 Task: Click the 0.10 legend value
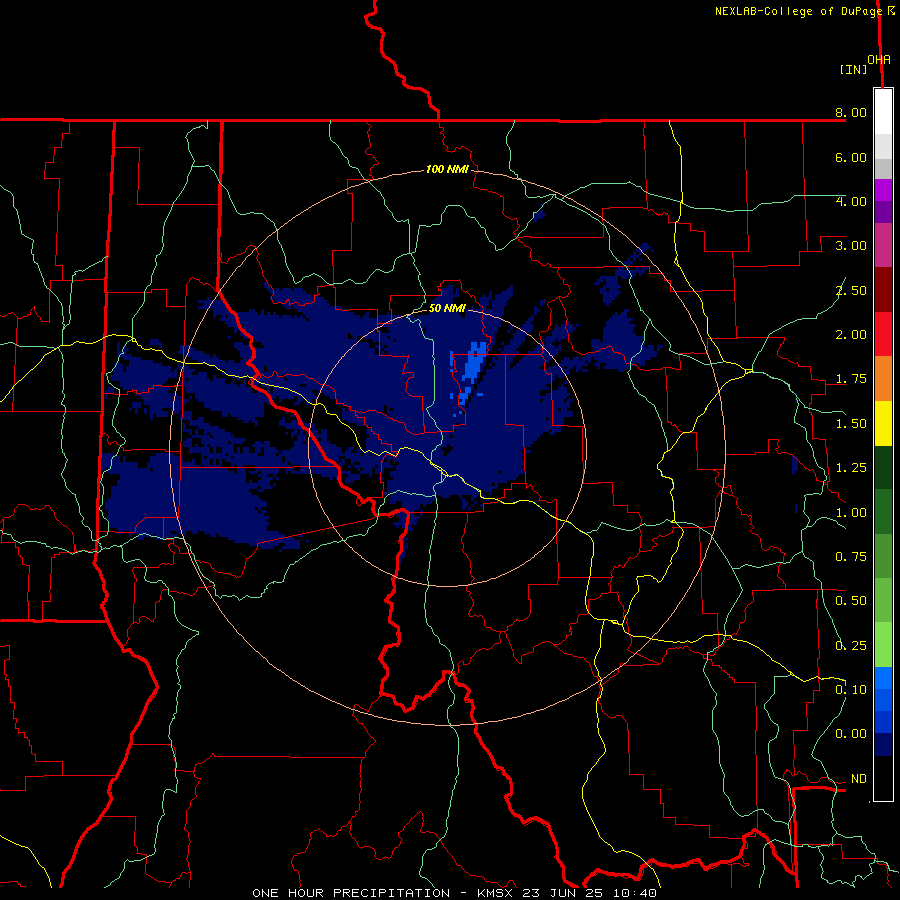click(851, 690)
